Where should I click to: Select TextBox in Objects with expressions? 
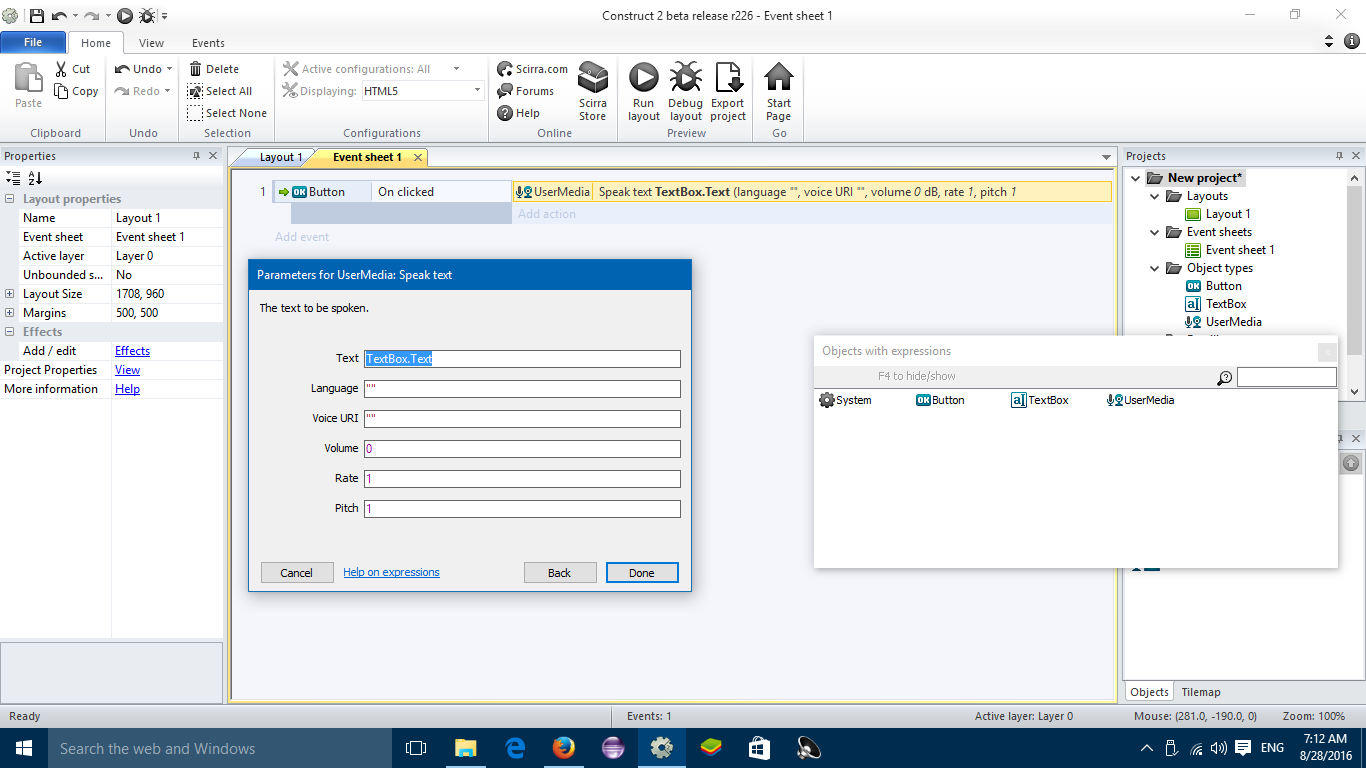click(x=1040, y=400)
